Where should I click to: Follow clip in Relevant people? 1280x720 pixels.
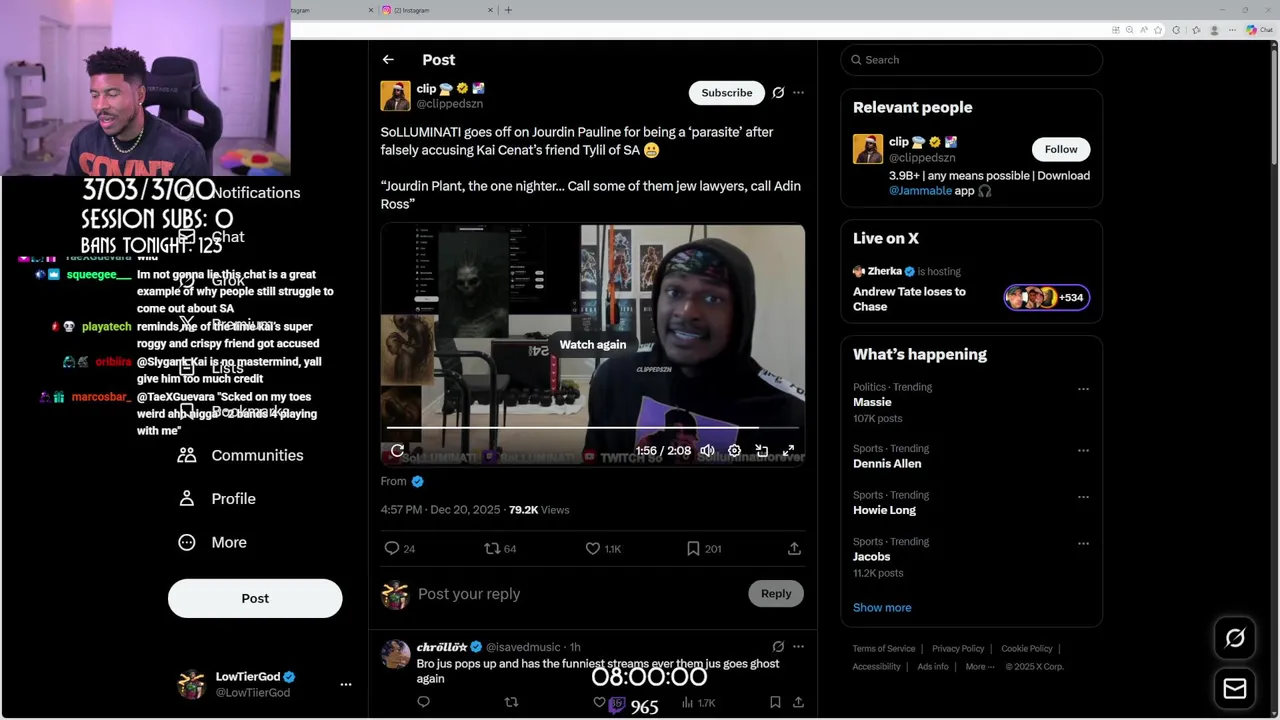1061,149
